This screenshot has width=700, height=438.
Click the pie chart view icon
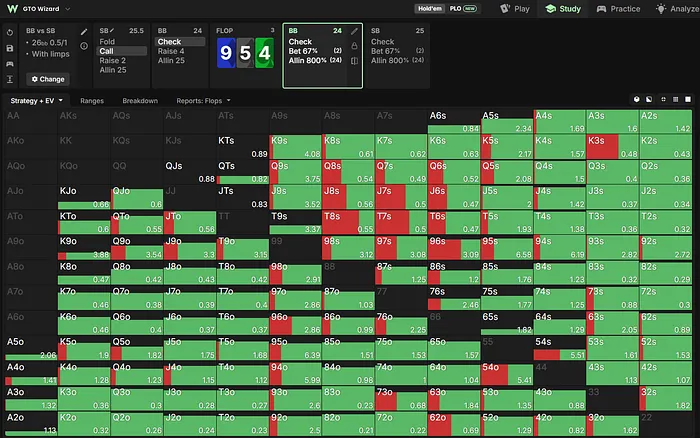(x=637, y=99)
